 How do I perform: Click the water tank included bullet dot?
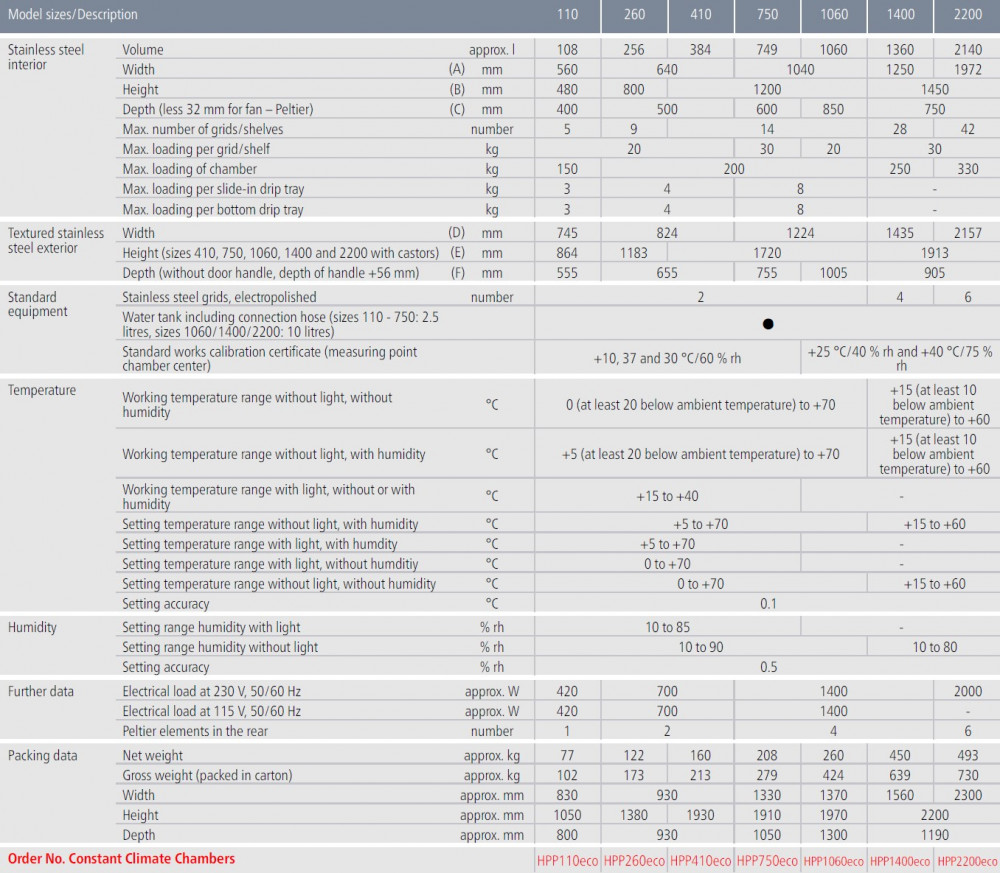pyautogui.click(x=768, y=324)
